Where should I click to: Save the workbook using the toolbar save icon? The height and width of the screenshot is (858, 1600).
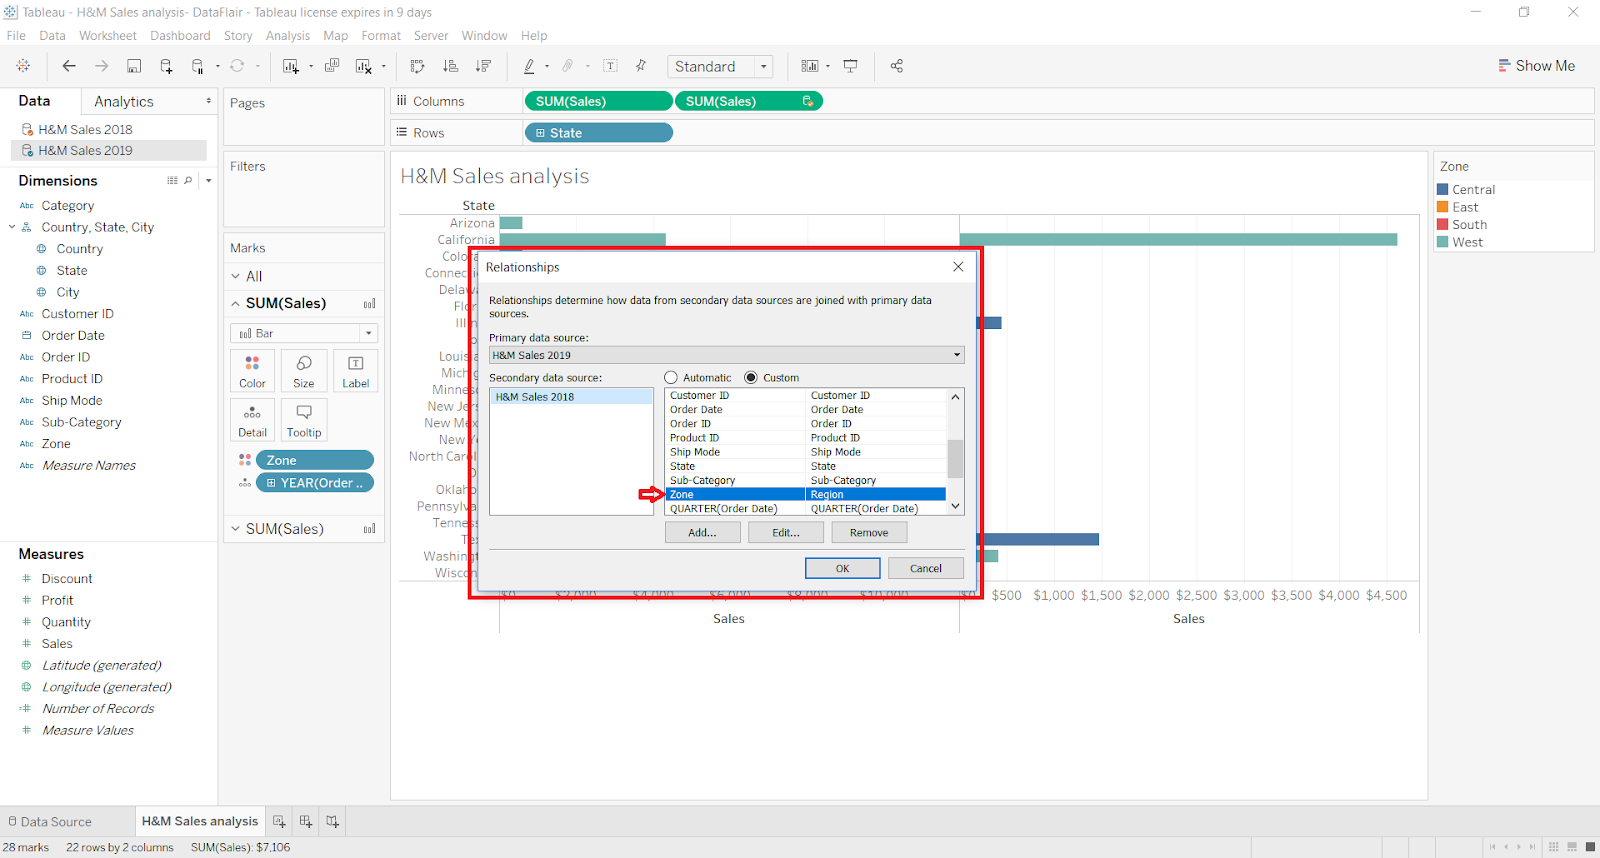(x=134, y=66)
